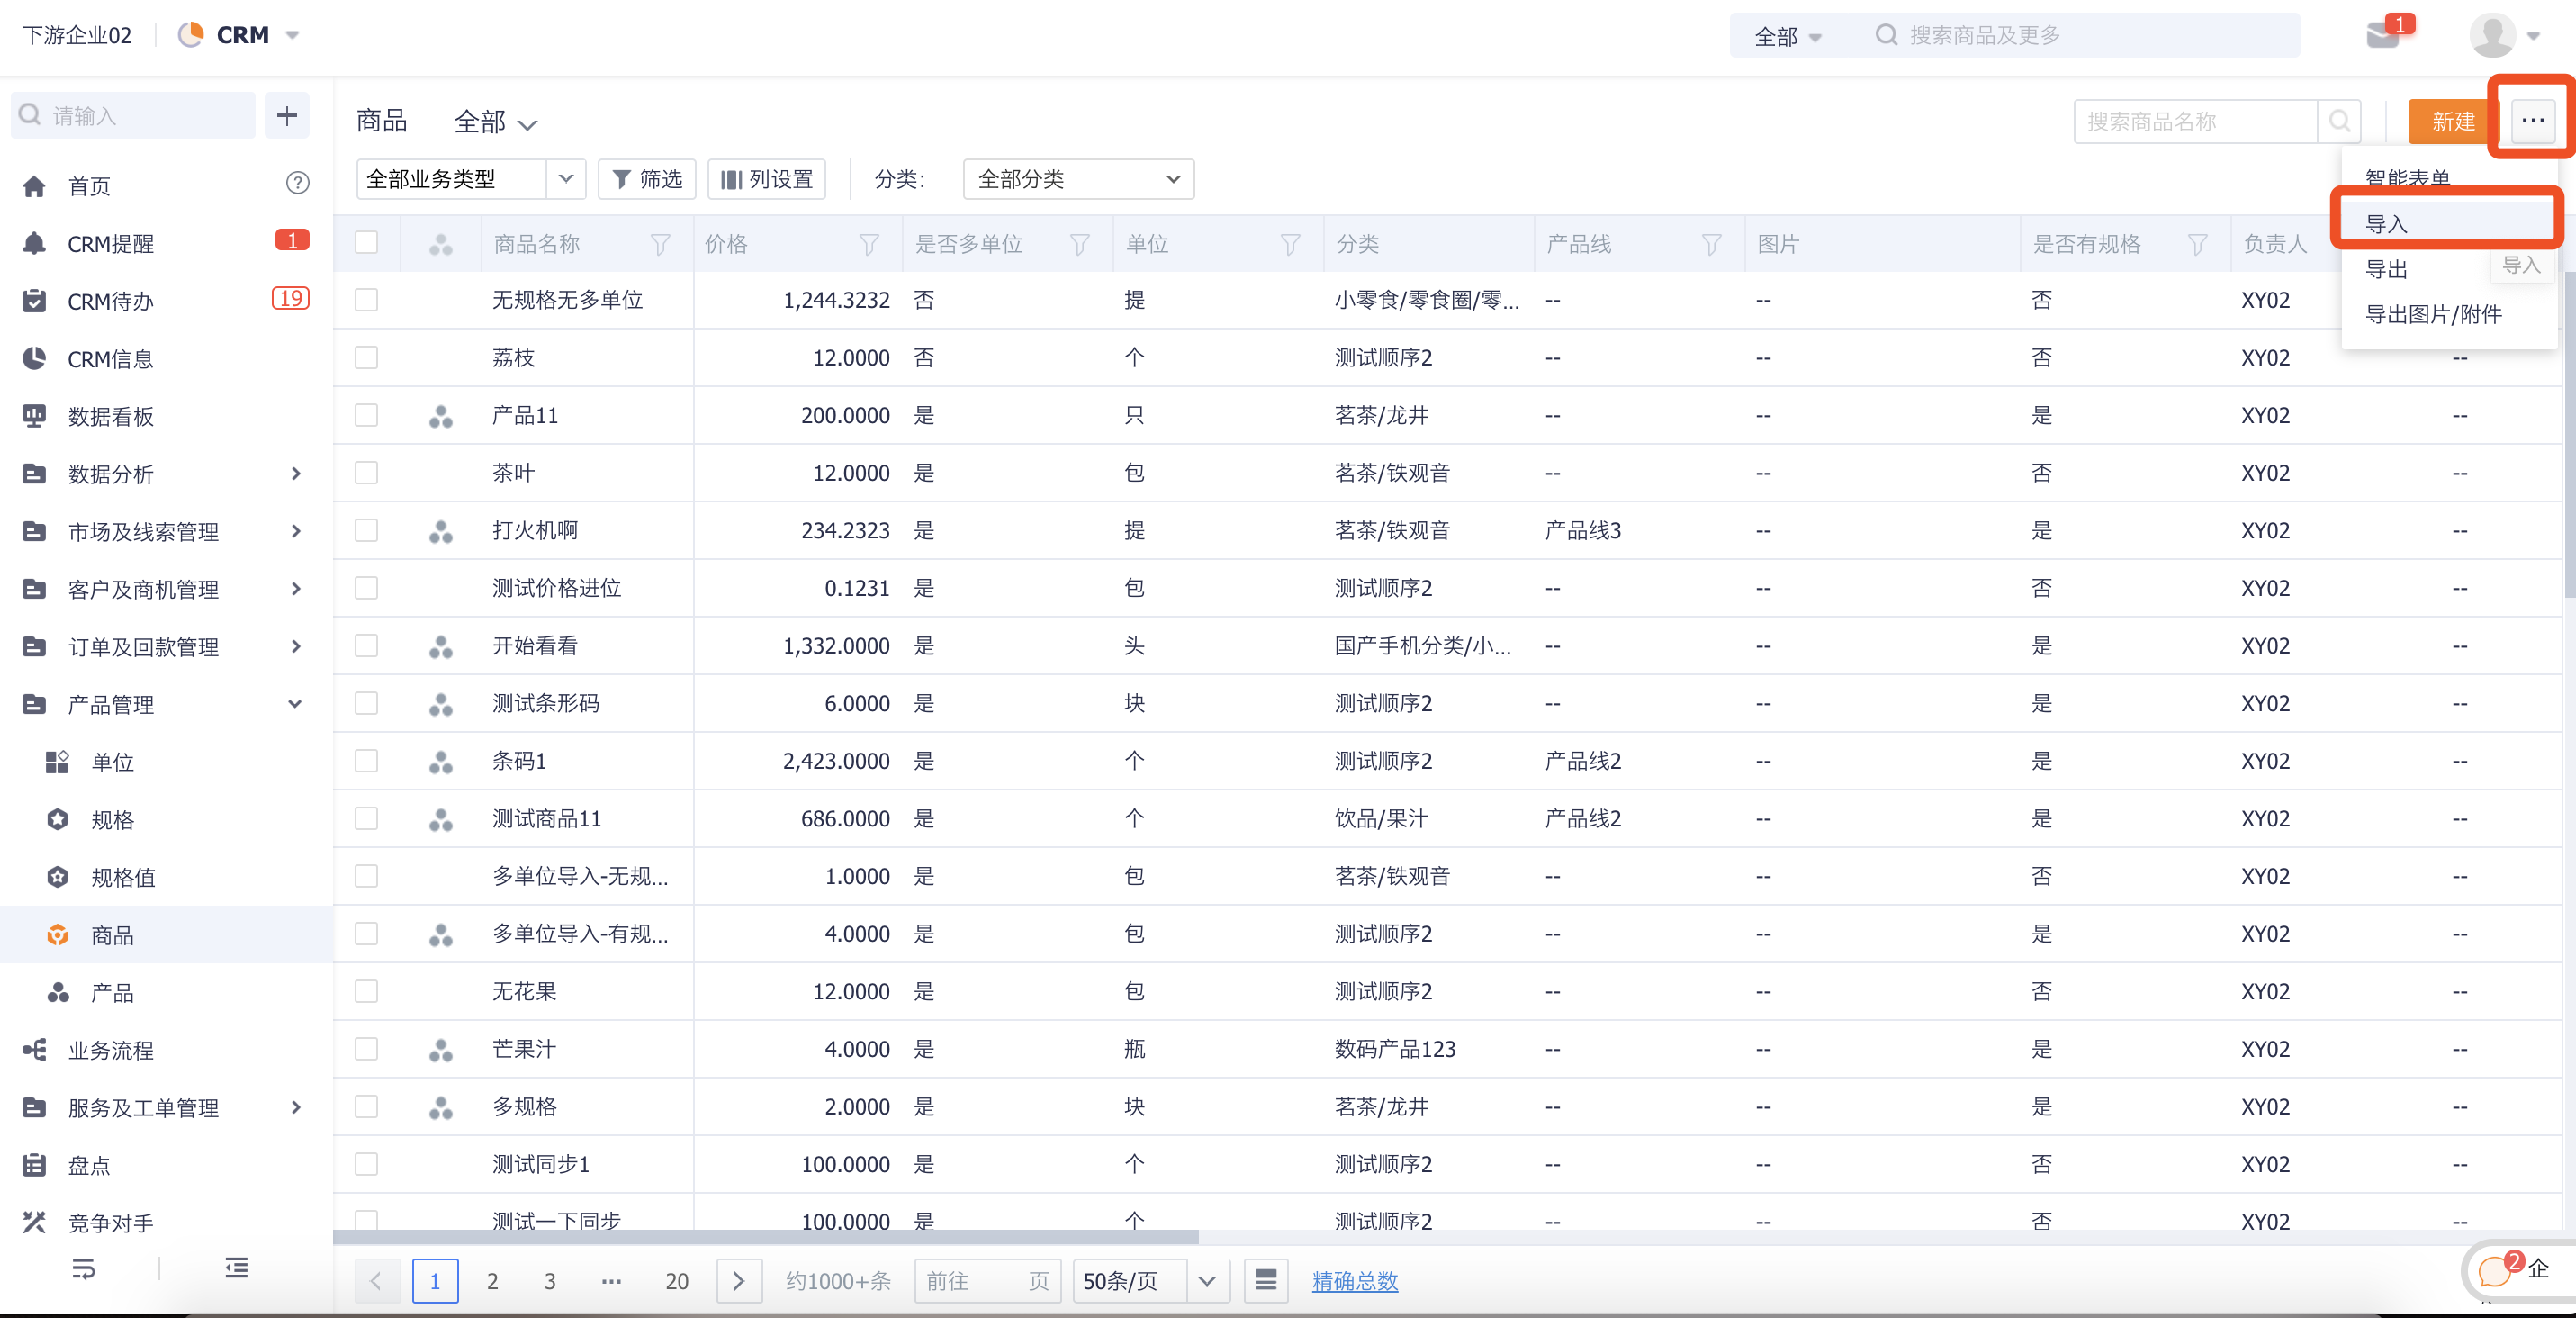Viewport: 2576px width, 1318px height.
Task: Open the 50条/页 page size dropdown
Action: [1150, 1280]
